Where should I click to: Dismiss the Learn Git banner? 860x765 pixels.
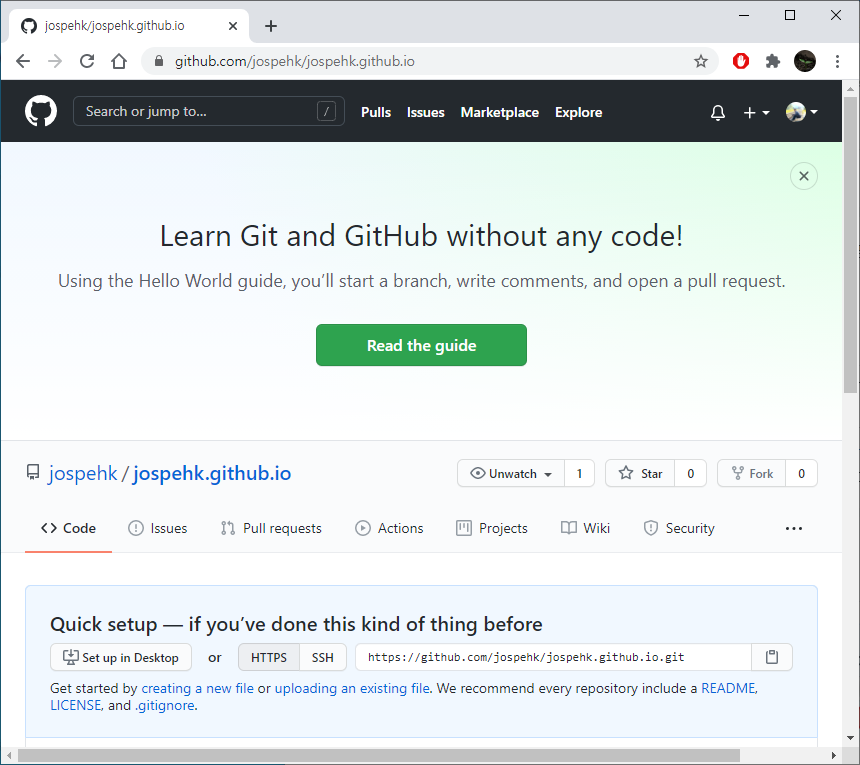(804, 176)
